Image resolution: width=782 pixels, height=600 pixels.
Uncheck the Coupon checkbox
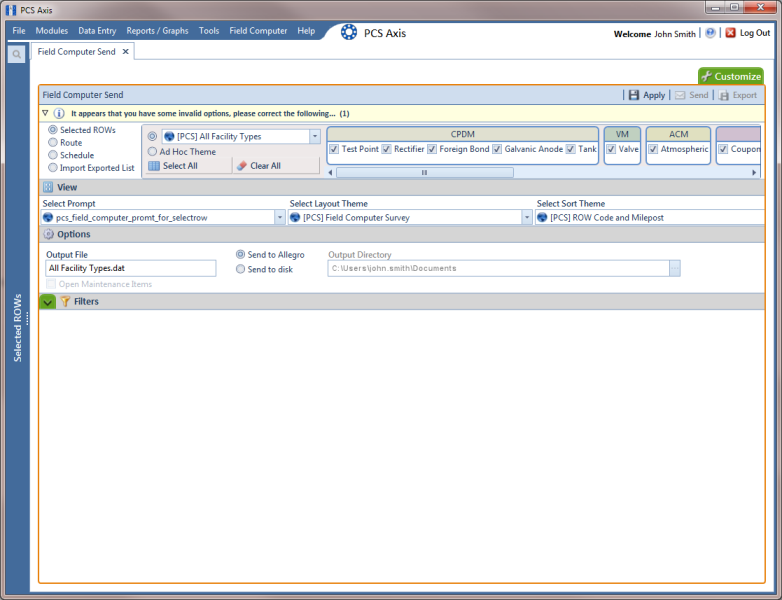click(723, 149)
